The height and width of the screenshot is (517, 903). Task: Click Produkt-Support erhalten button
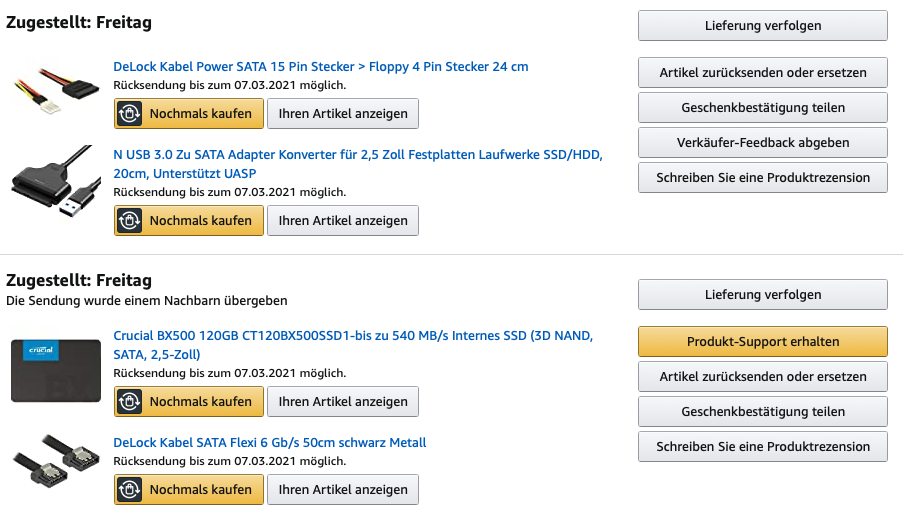(x=762, y=341)
